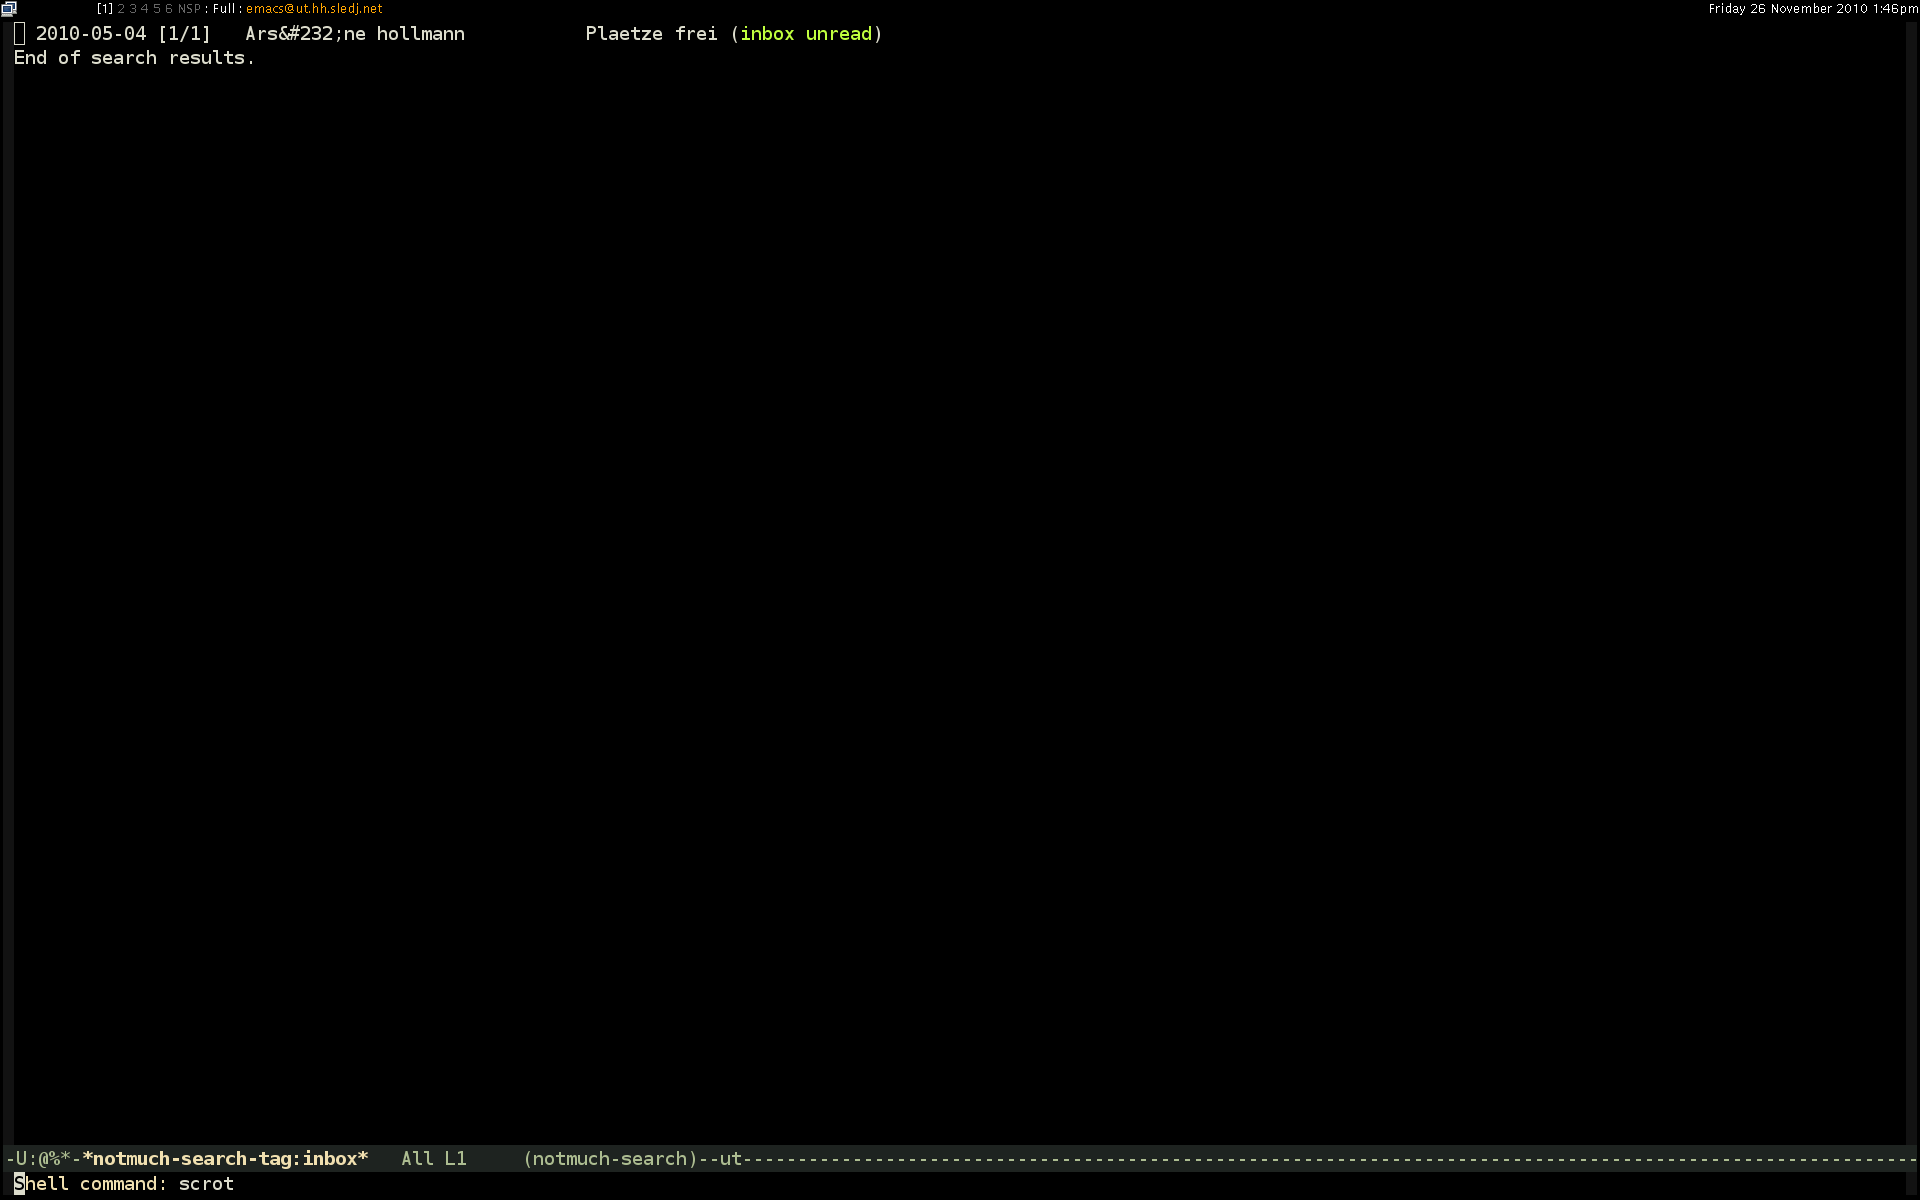The image size is (1920, 1200).
Task: Click the [1/1] thread count
Action: (184, 34)
